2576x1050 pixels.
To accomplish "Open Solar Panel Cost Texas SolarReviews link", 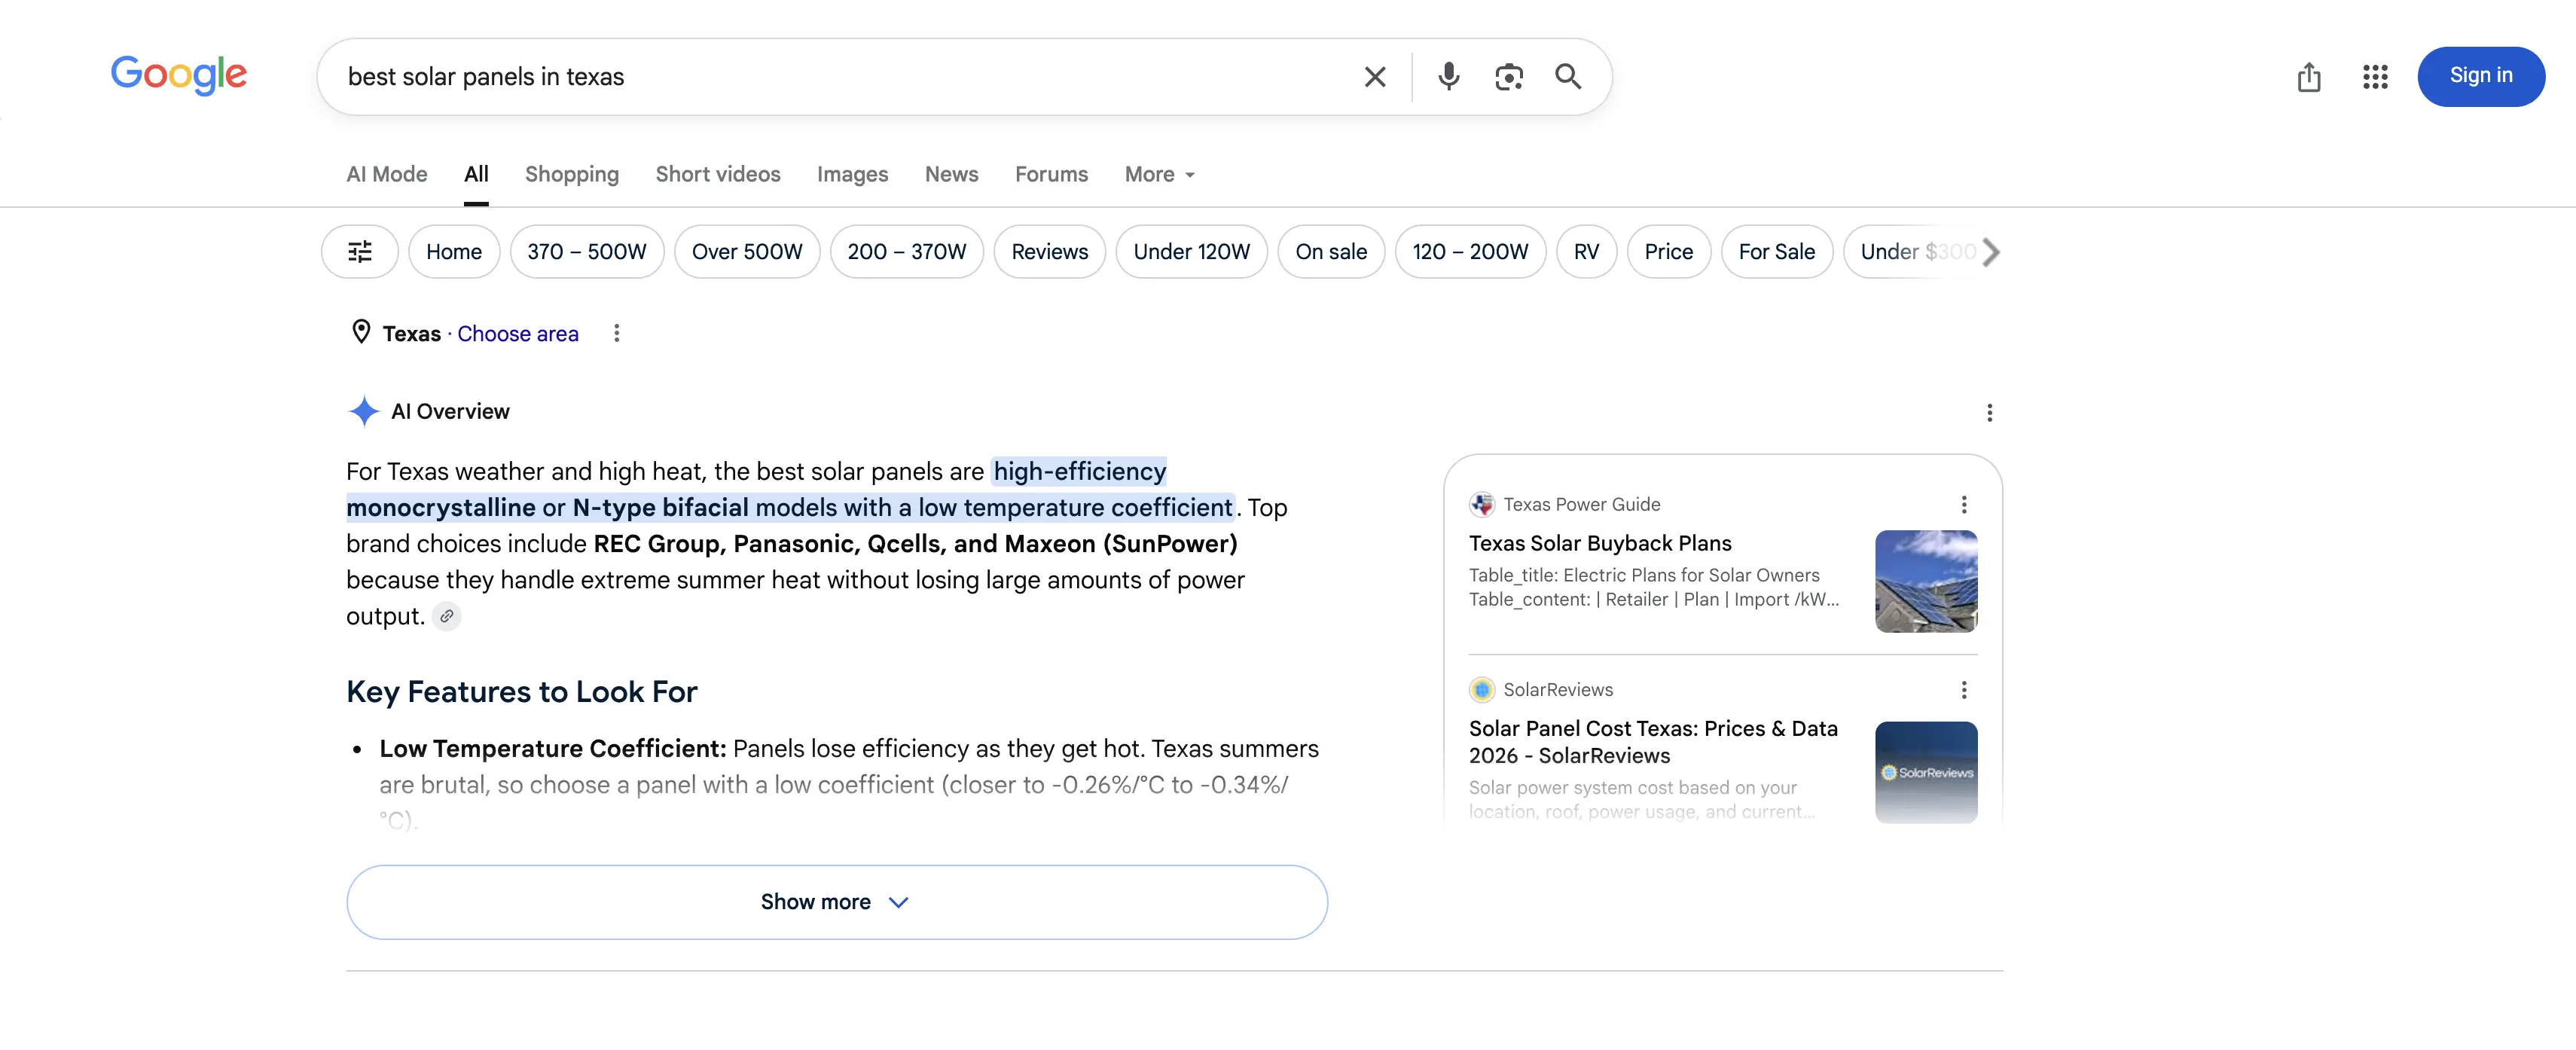I will 1653,742.
